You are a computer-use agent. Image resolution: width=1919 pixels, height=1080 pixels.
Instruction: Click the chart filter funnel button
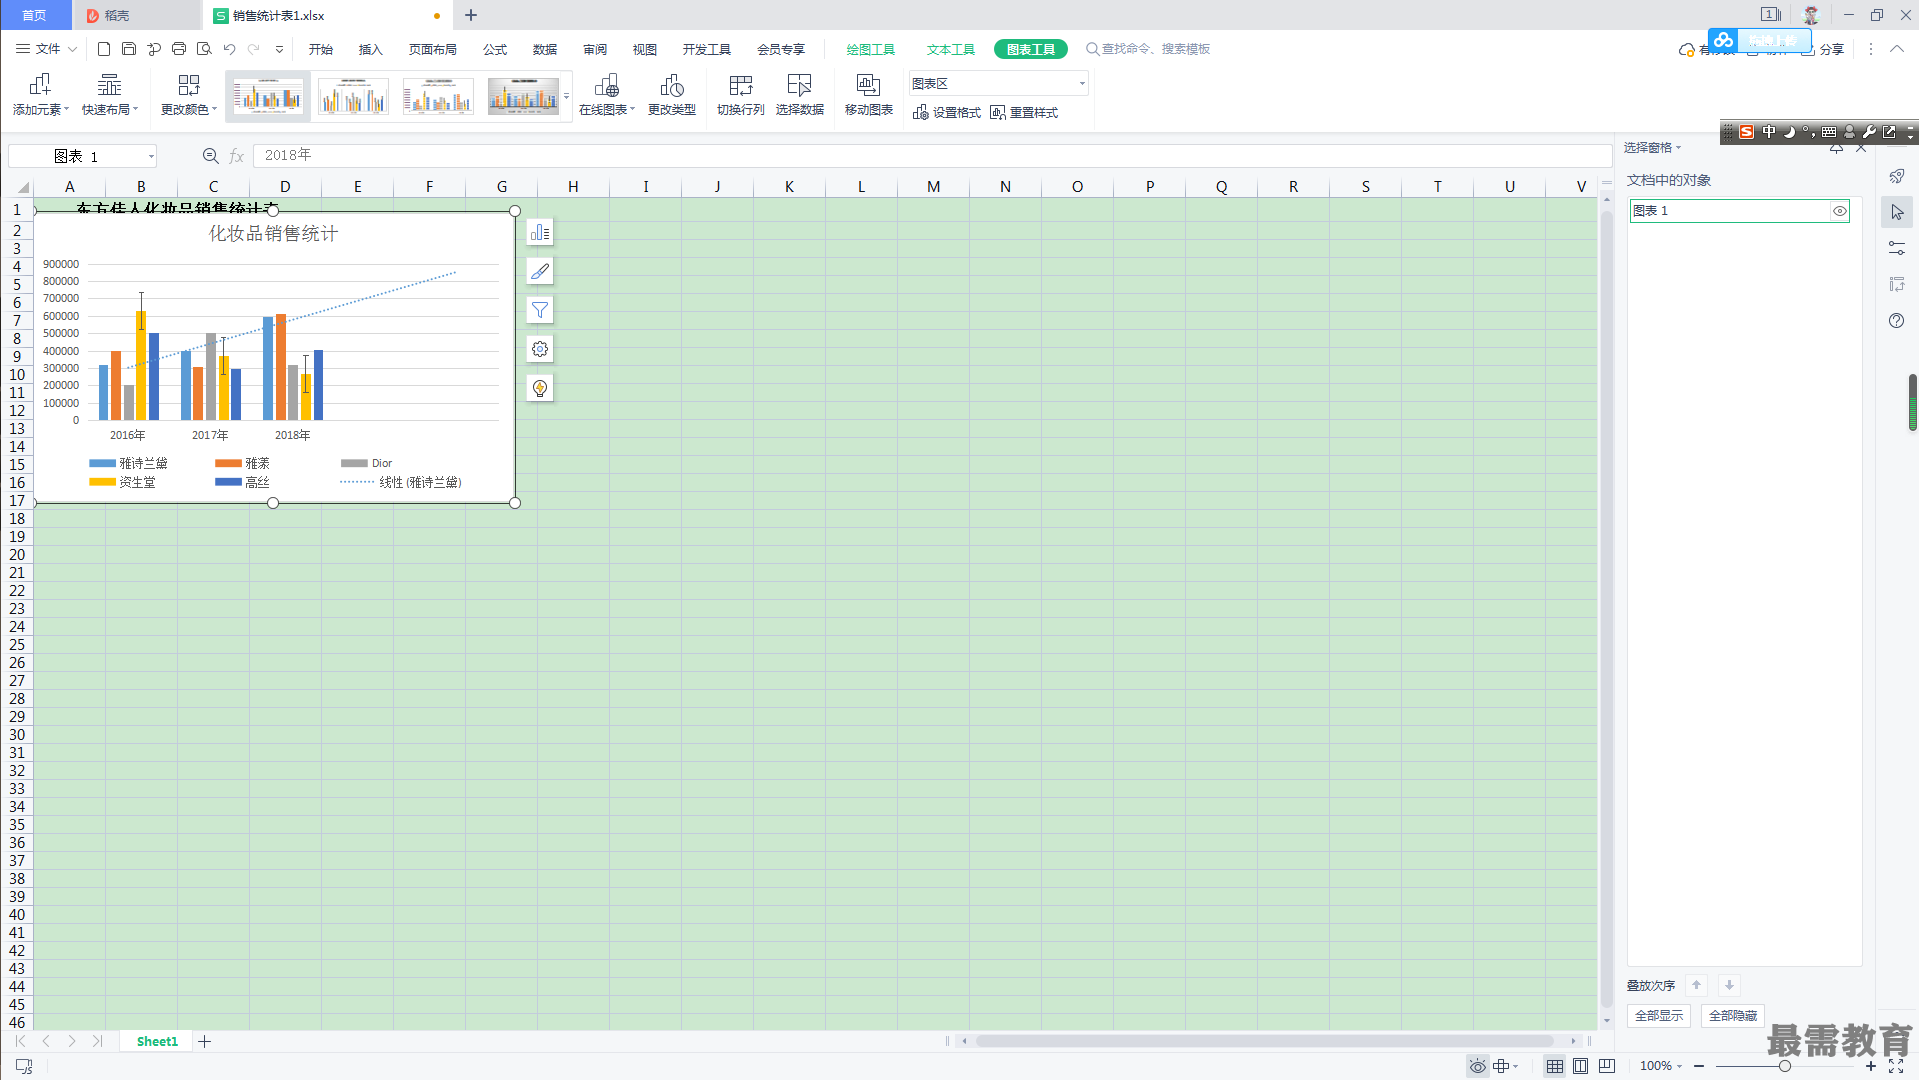(x=540, y=311)
